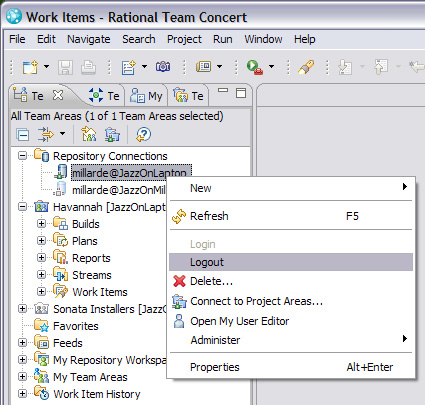Choose Delete... from the context menu

(291, 281)
